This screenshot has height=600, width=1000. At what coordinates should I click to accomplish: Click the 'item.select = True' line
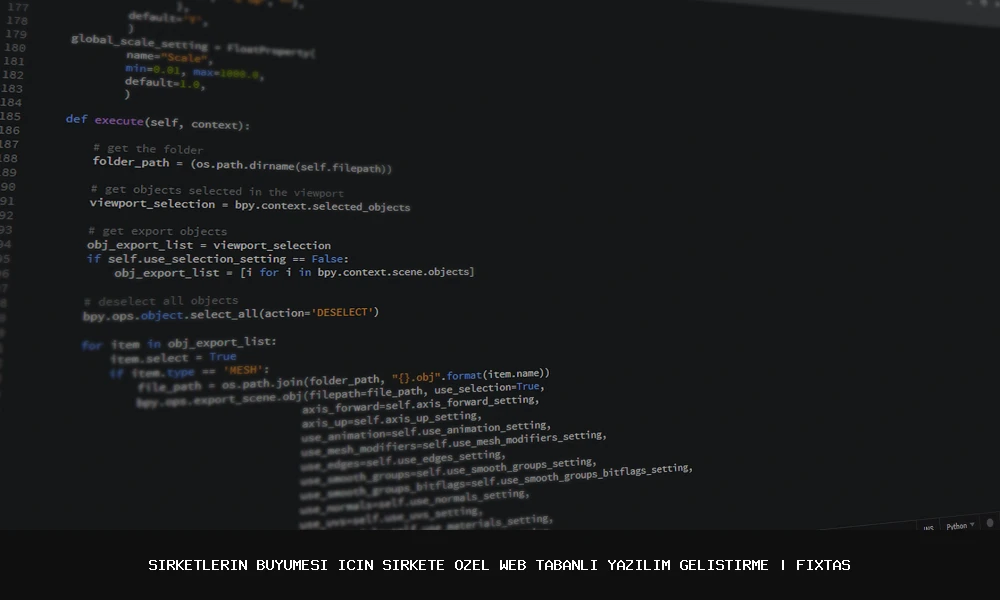point(173,357)
